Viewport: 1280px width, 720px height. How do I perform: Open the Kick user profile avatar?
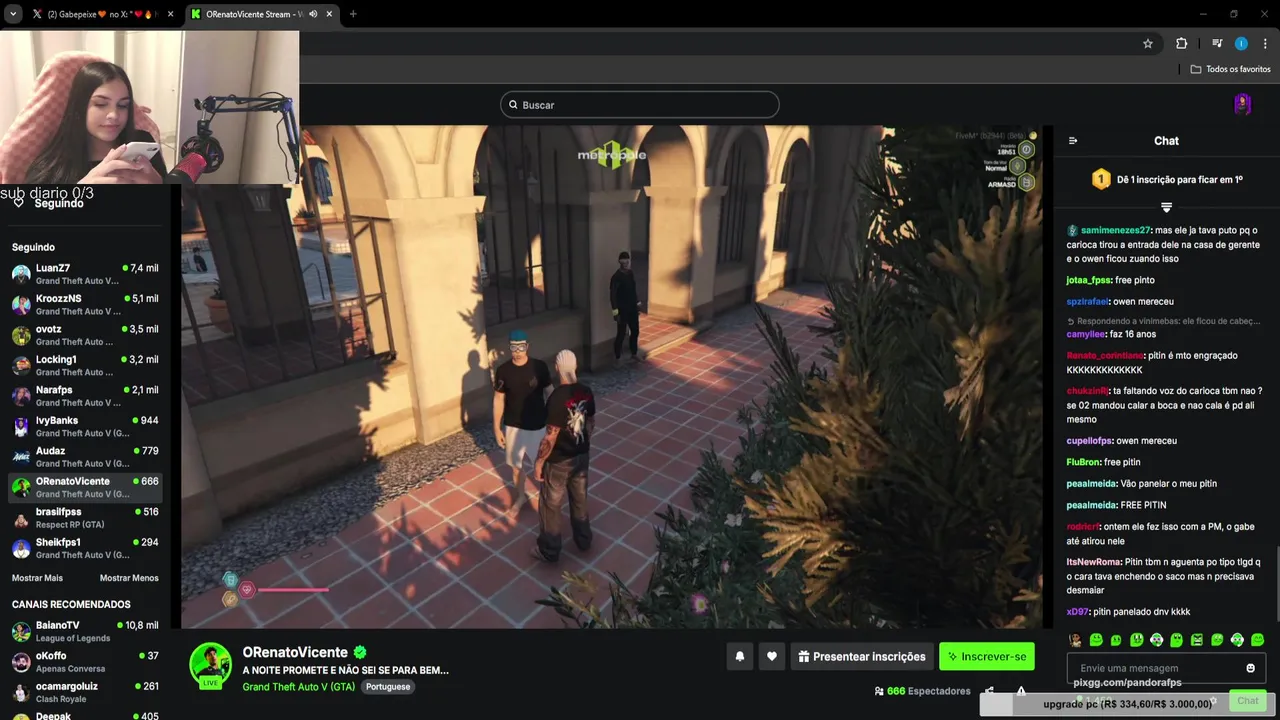[x=1242, y=104]
